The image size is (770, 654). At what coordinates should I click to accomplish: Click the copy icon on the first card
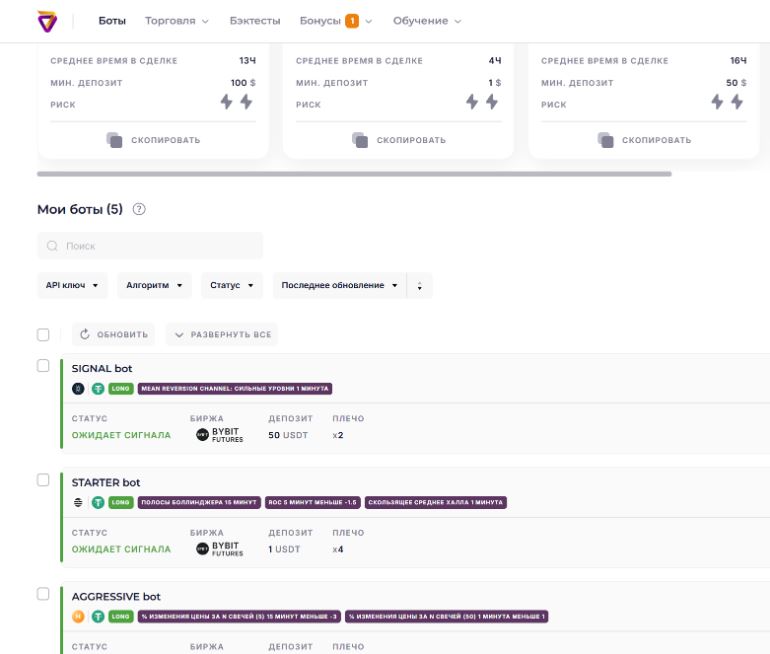click(x=115, y=140)
